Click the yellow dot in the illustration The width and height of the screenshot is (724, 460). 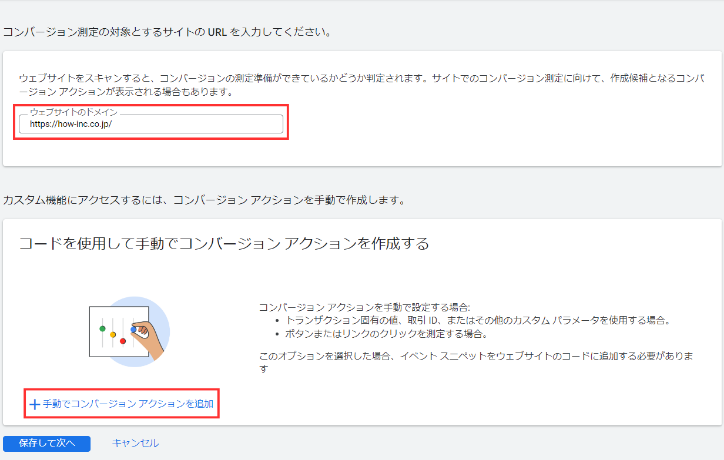[x=113, y=333]
